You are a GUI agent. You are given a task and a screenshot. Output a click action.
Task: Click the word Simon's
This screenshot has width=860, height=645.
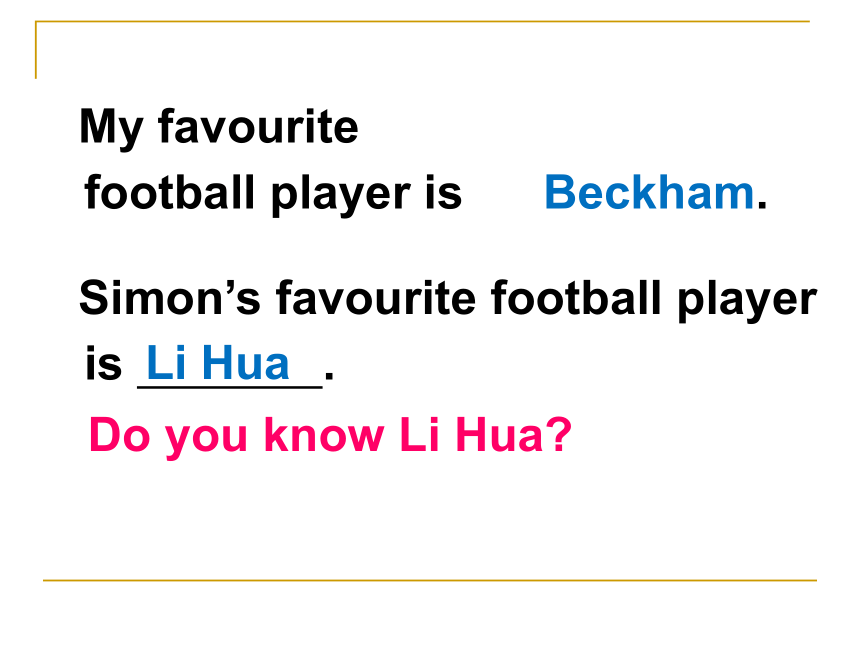[x=169, y=297]
